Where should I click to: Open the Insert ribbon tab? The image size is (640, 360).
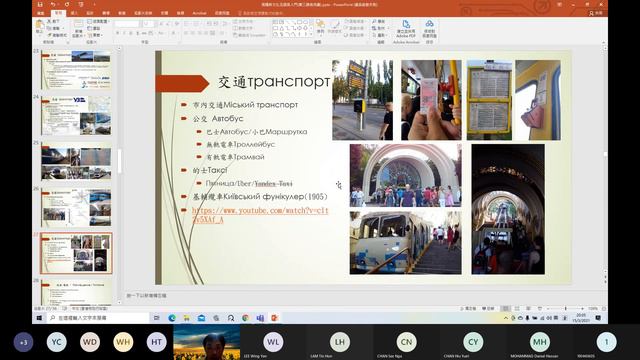74,13
